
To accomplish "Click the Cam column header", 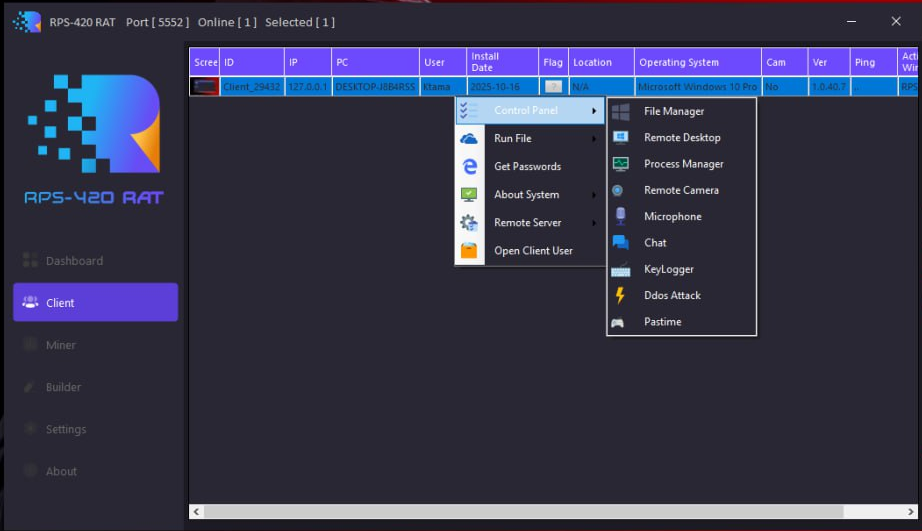I will [x=784, y=62].
